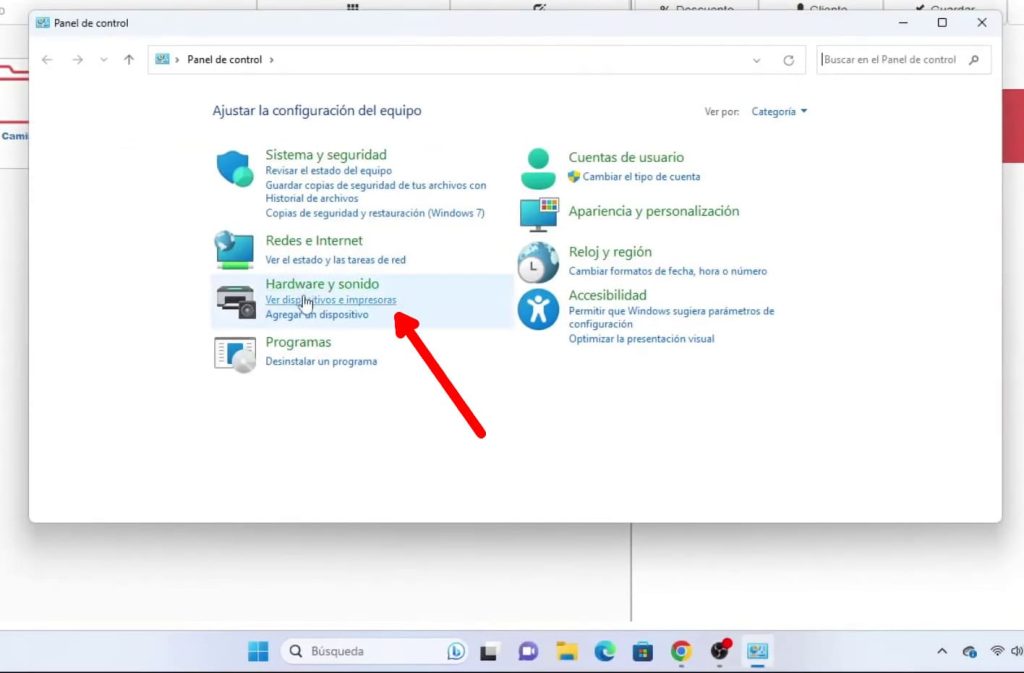The height and width of the screenshot is (673, 1024).
Task: Click the Sistema y seguridad shield icon
Action: [236, 169]
